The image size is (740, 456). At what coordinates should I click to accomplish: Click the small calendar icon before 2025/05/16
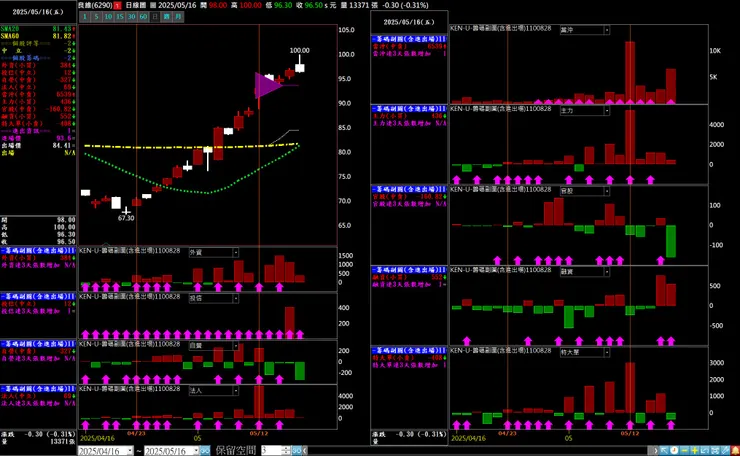click(x=153, y=5)
